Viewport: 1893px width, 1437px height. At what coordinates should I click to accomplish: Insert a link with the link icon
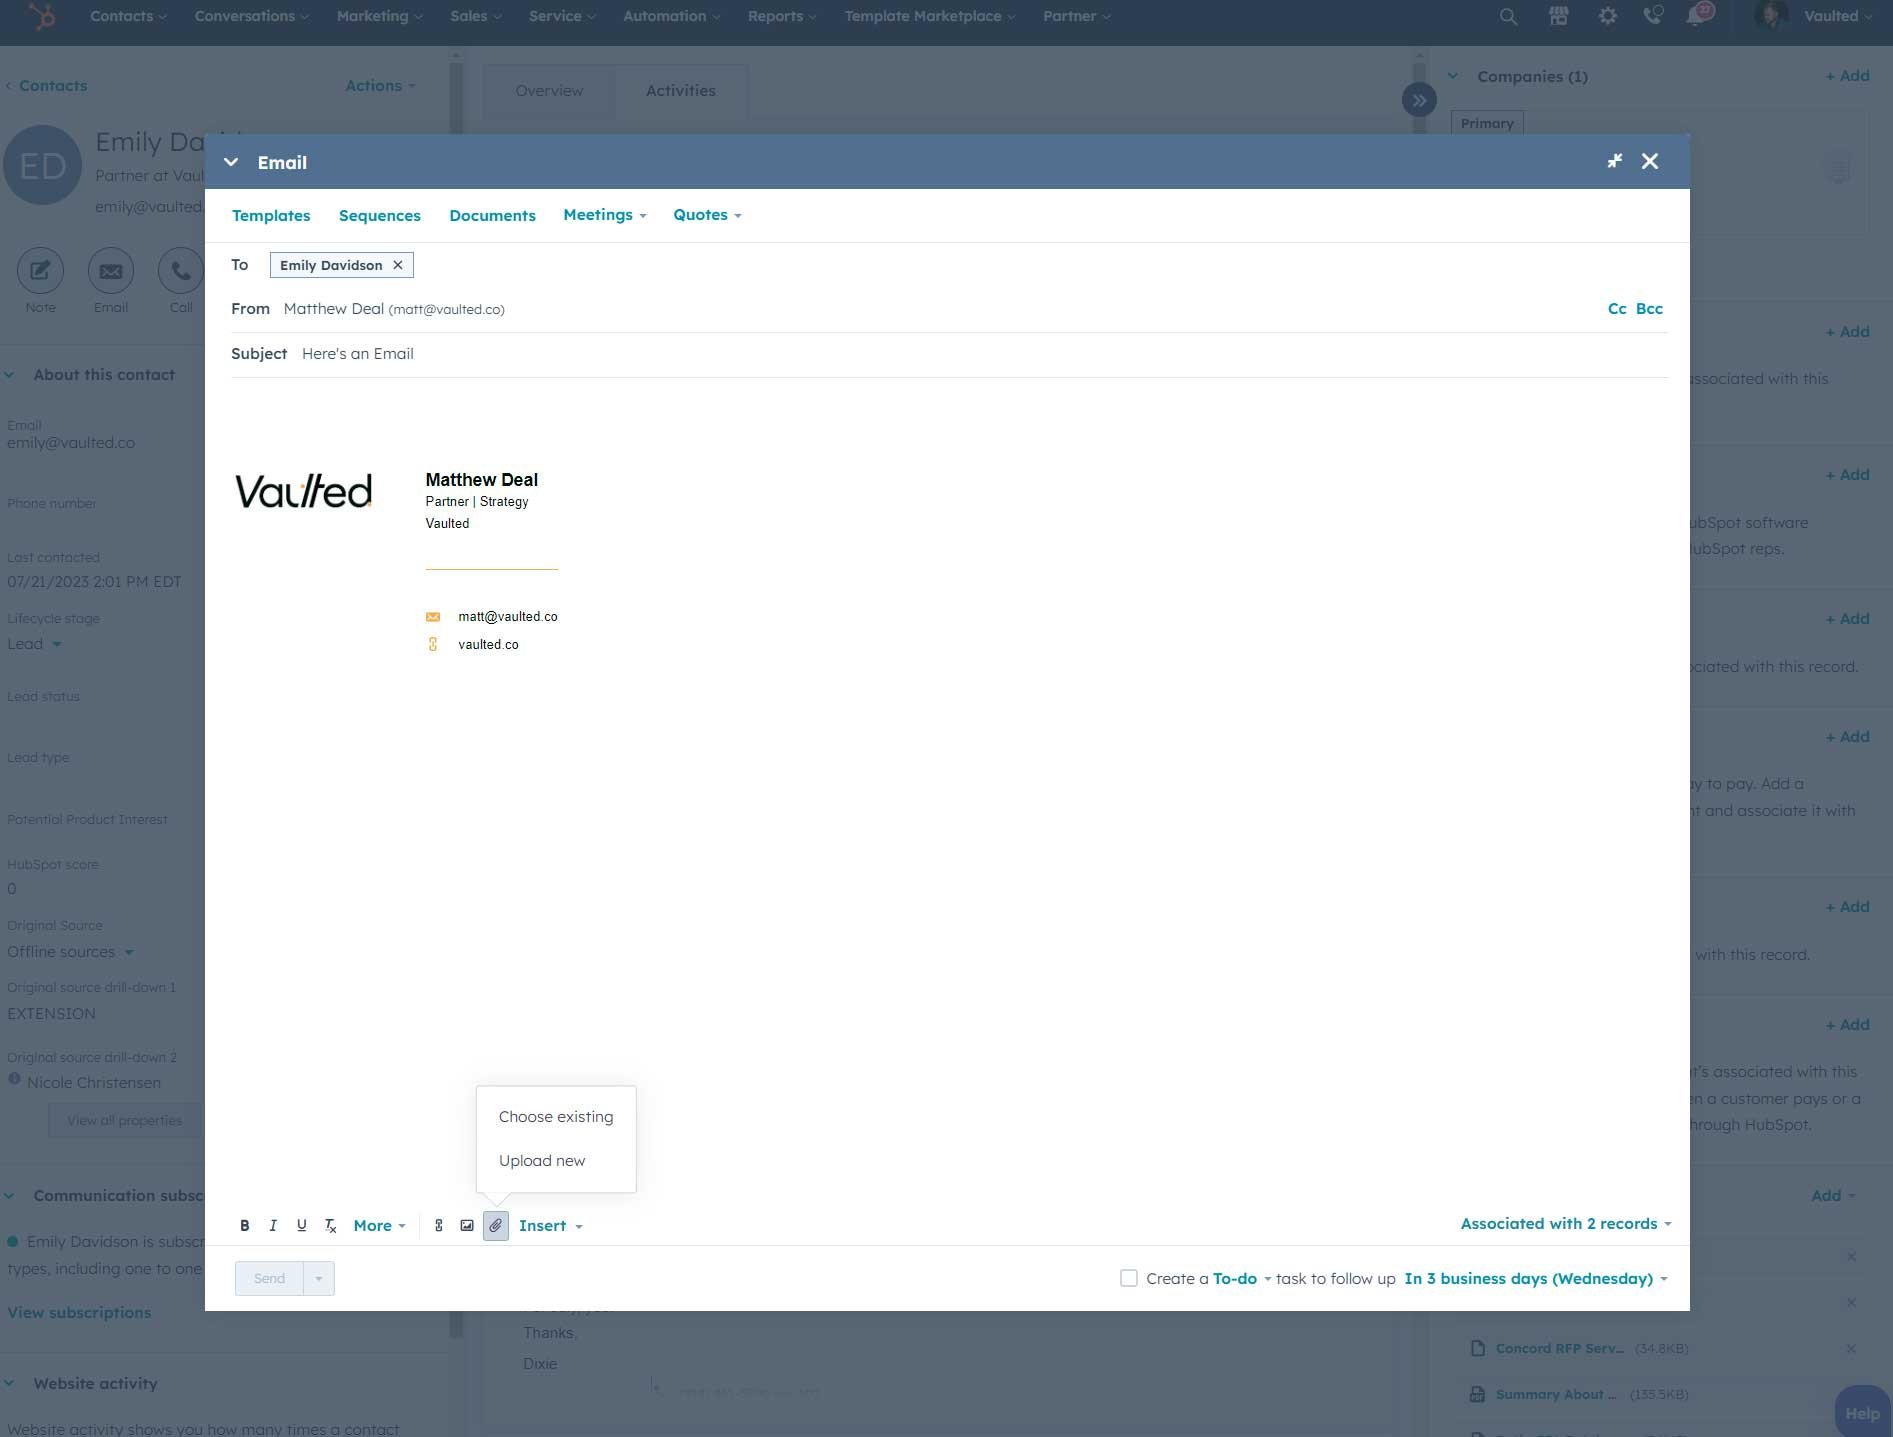point(438,1225)
